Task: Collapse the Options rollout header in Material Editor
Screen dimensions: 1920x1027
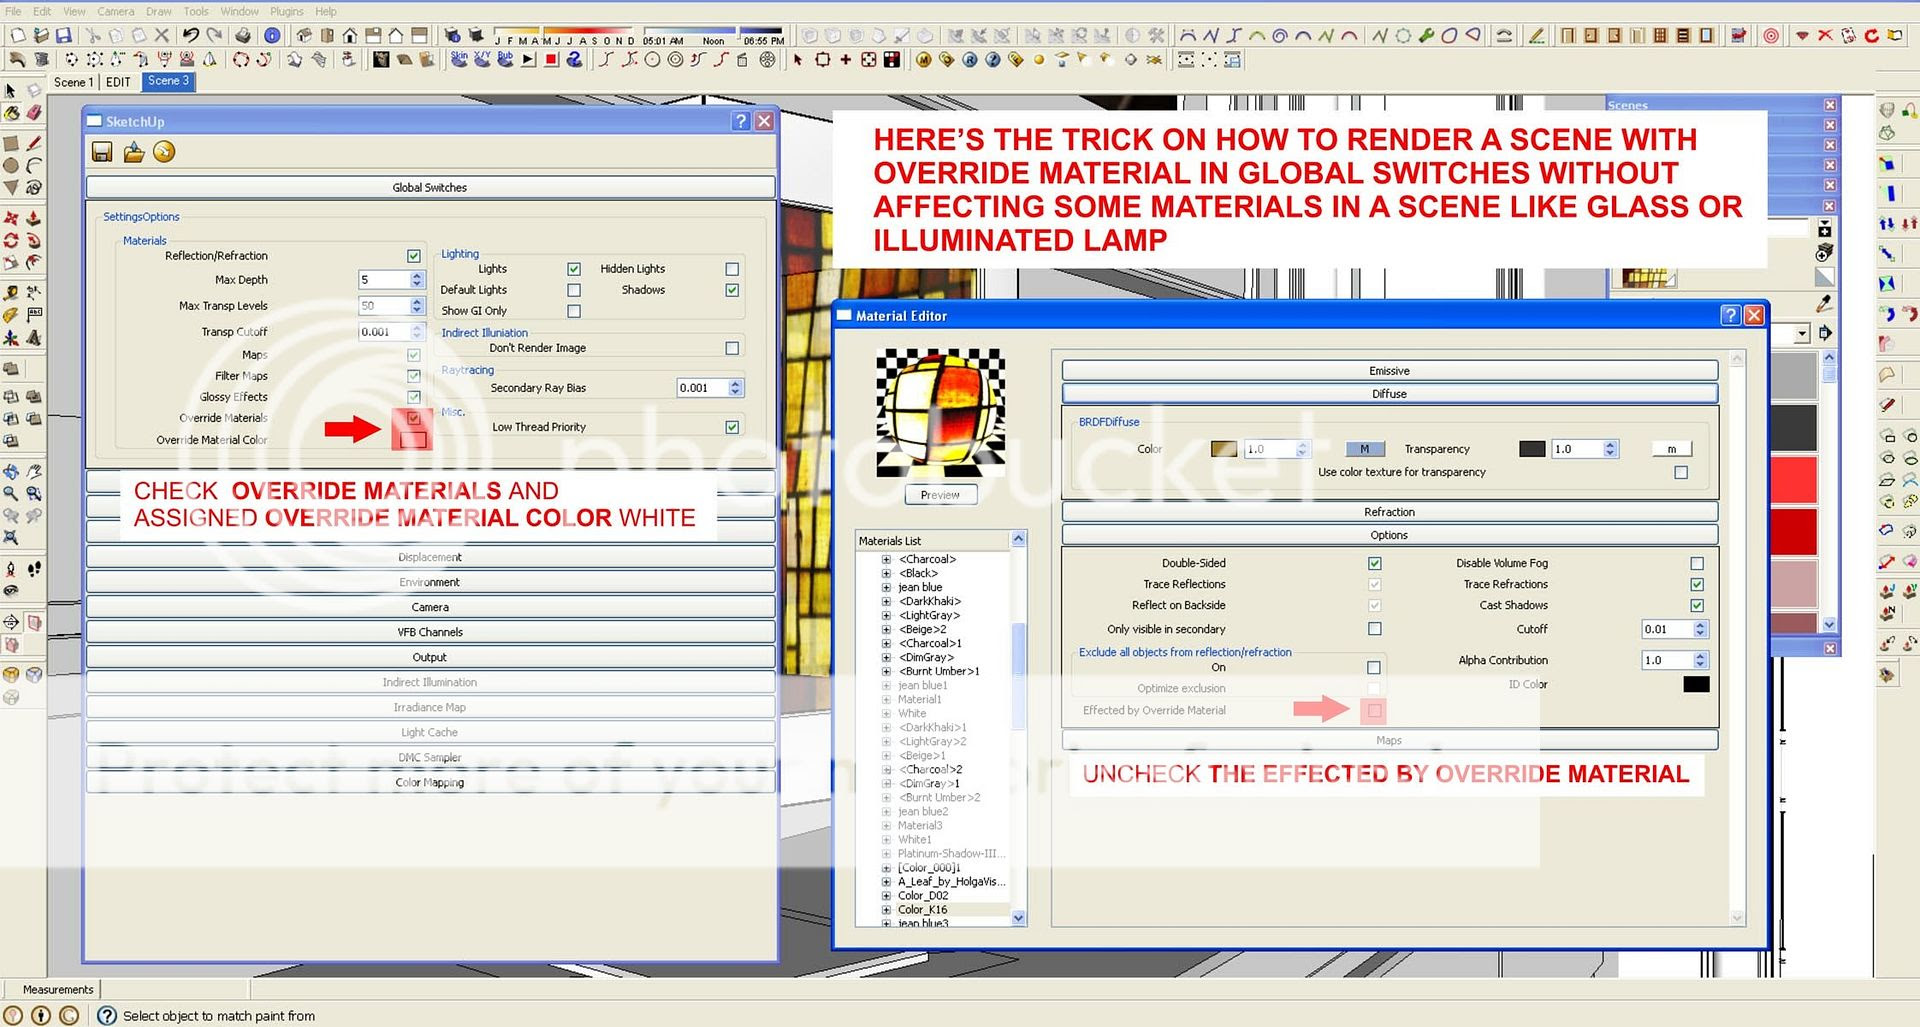Action: click(x=1389, y=534)
